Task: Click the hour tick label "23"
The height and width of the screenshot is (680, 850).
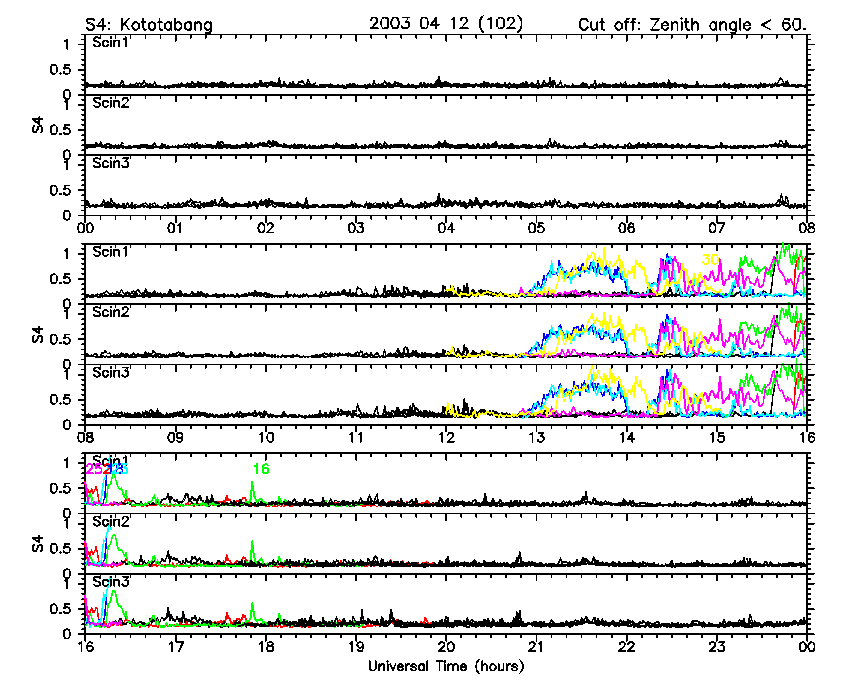Action: coord(717,646)
